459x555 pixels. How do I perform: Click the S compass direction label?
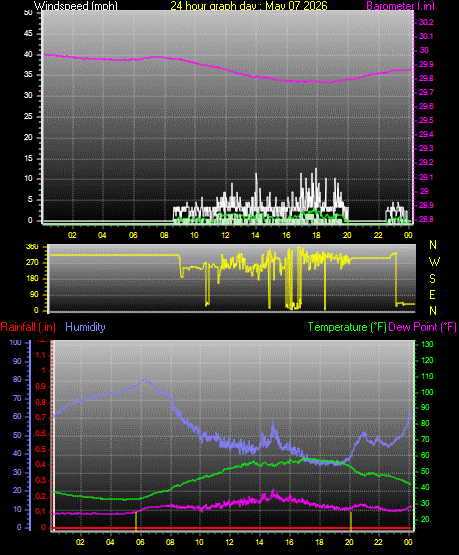point(432,279)
